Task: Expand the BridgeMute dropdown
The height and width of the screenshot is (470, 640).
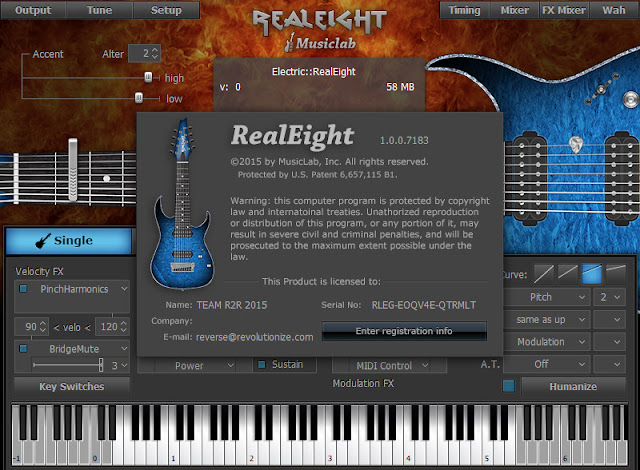Action: 124,349
